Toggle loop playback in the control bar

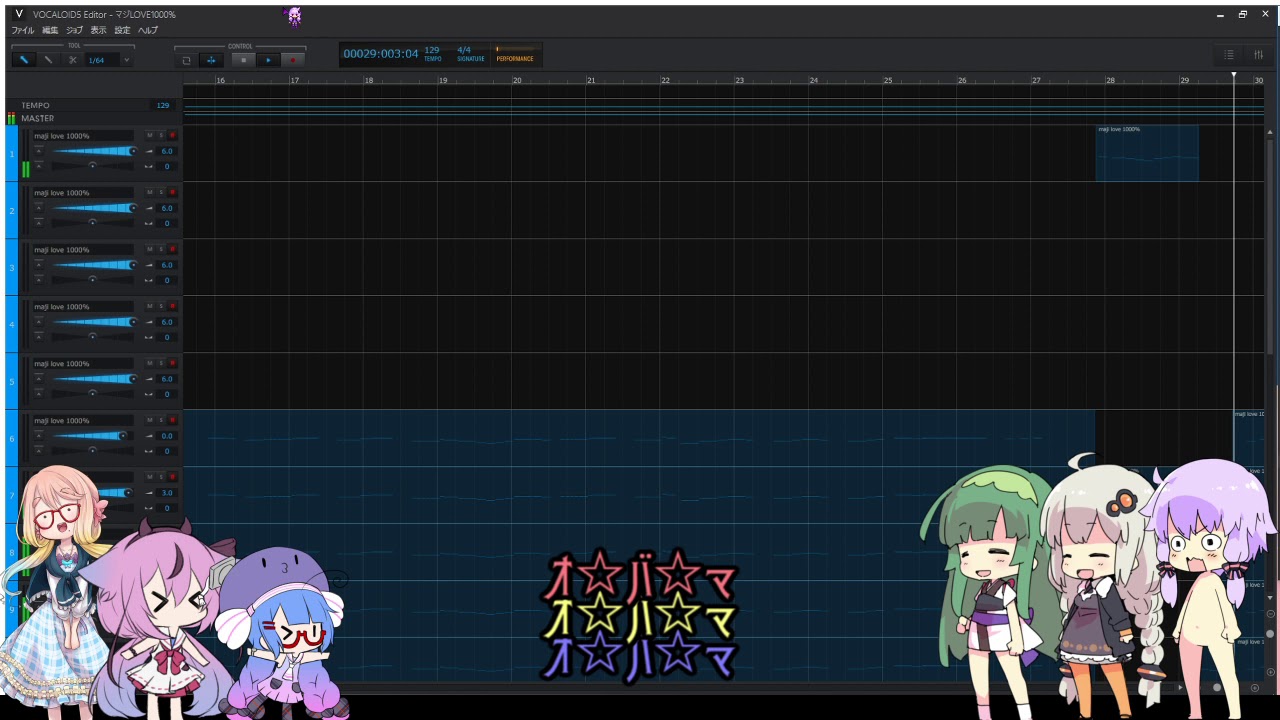click(186, 60)
